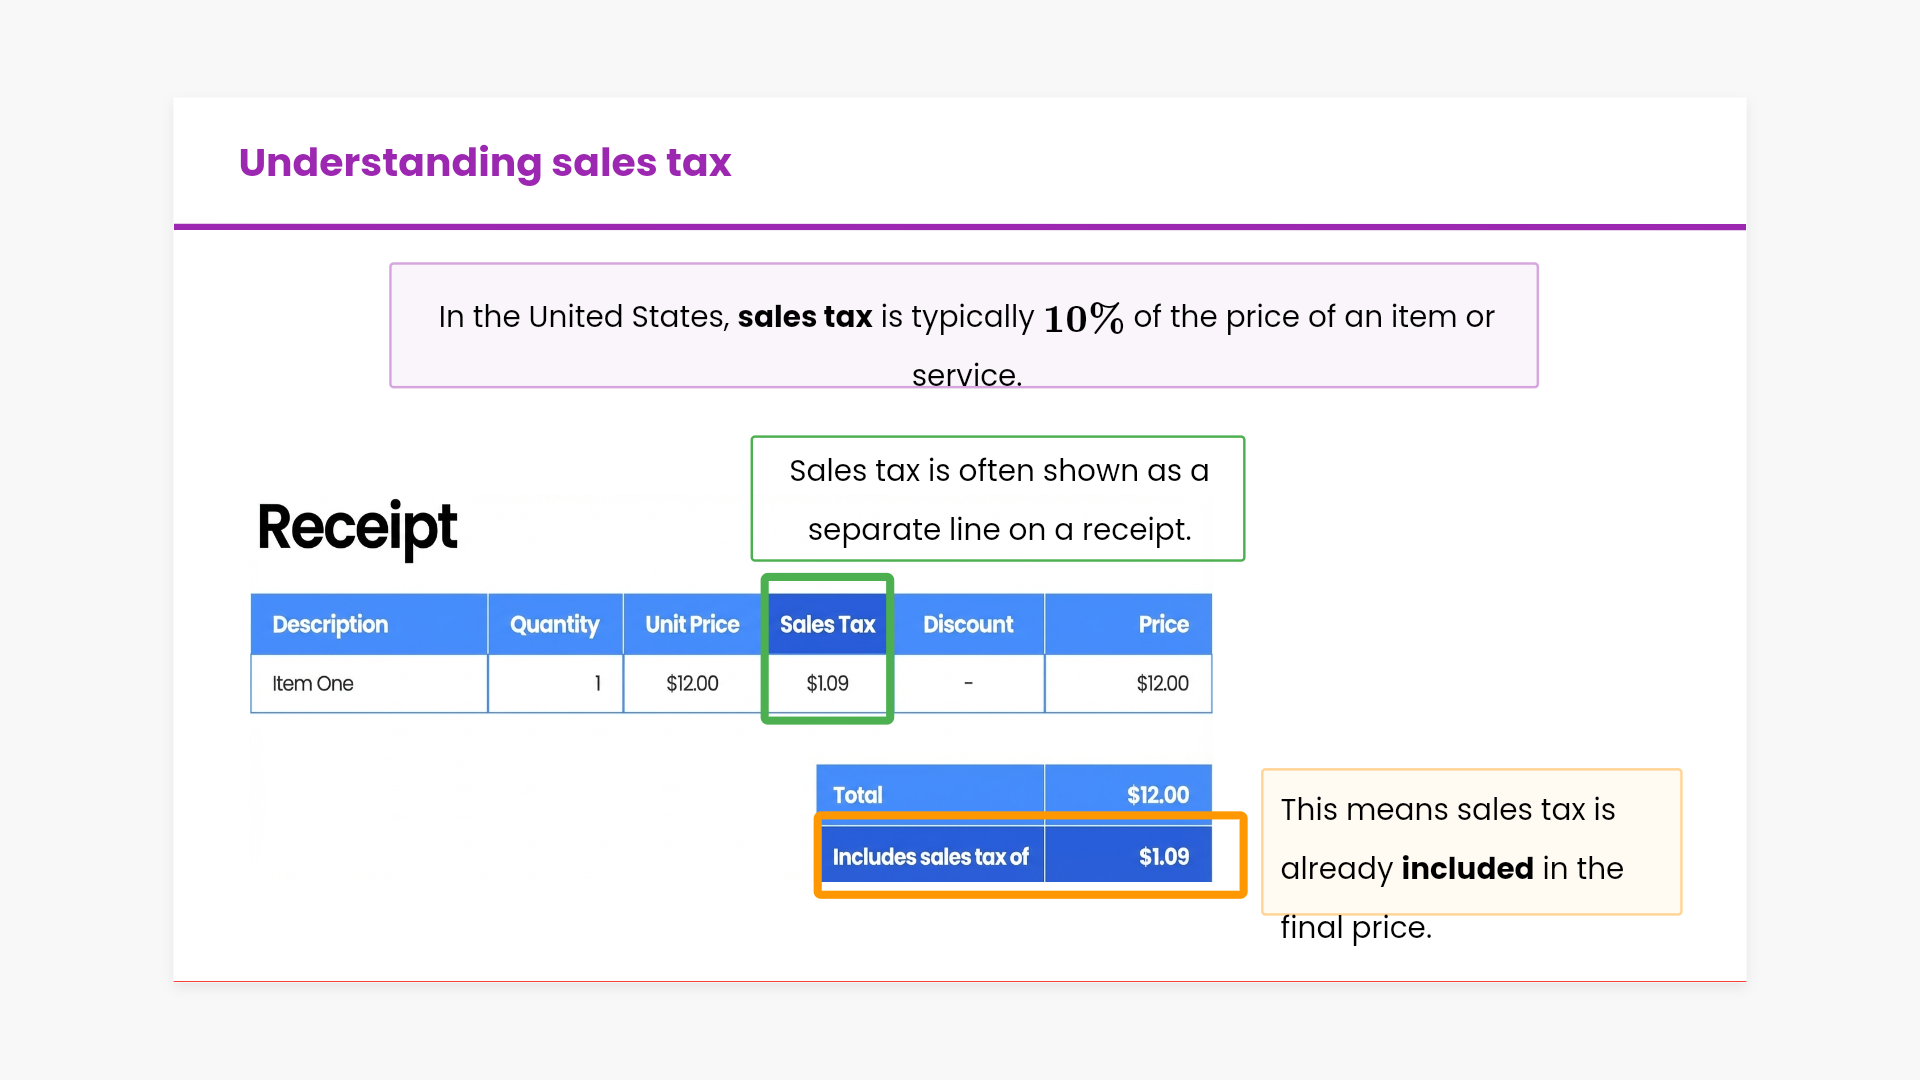The width and height of the screenshot is (1920, 1080).
Task: Click the "Discount" column header
Action: coord(968,625)
